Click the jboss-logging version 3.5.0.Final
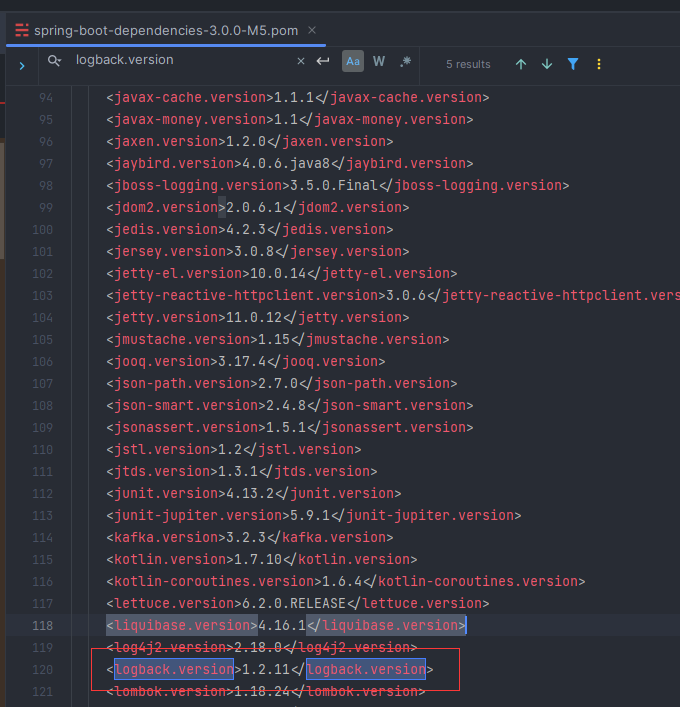The width and height of the screenshot is (680, 707). (x=334, y=185)
